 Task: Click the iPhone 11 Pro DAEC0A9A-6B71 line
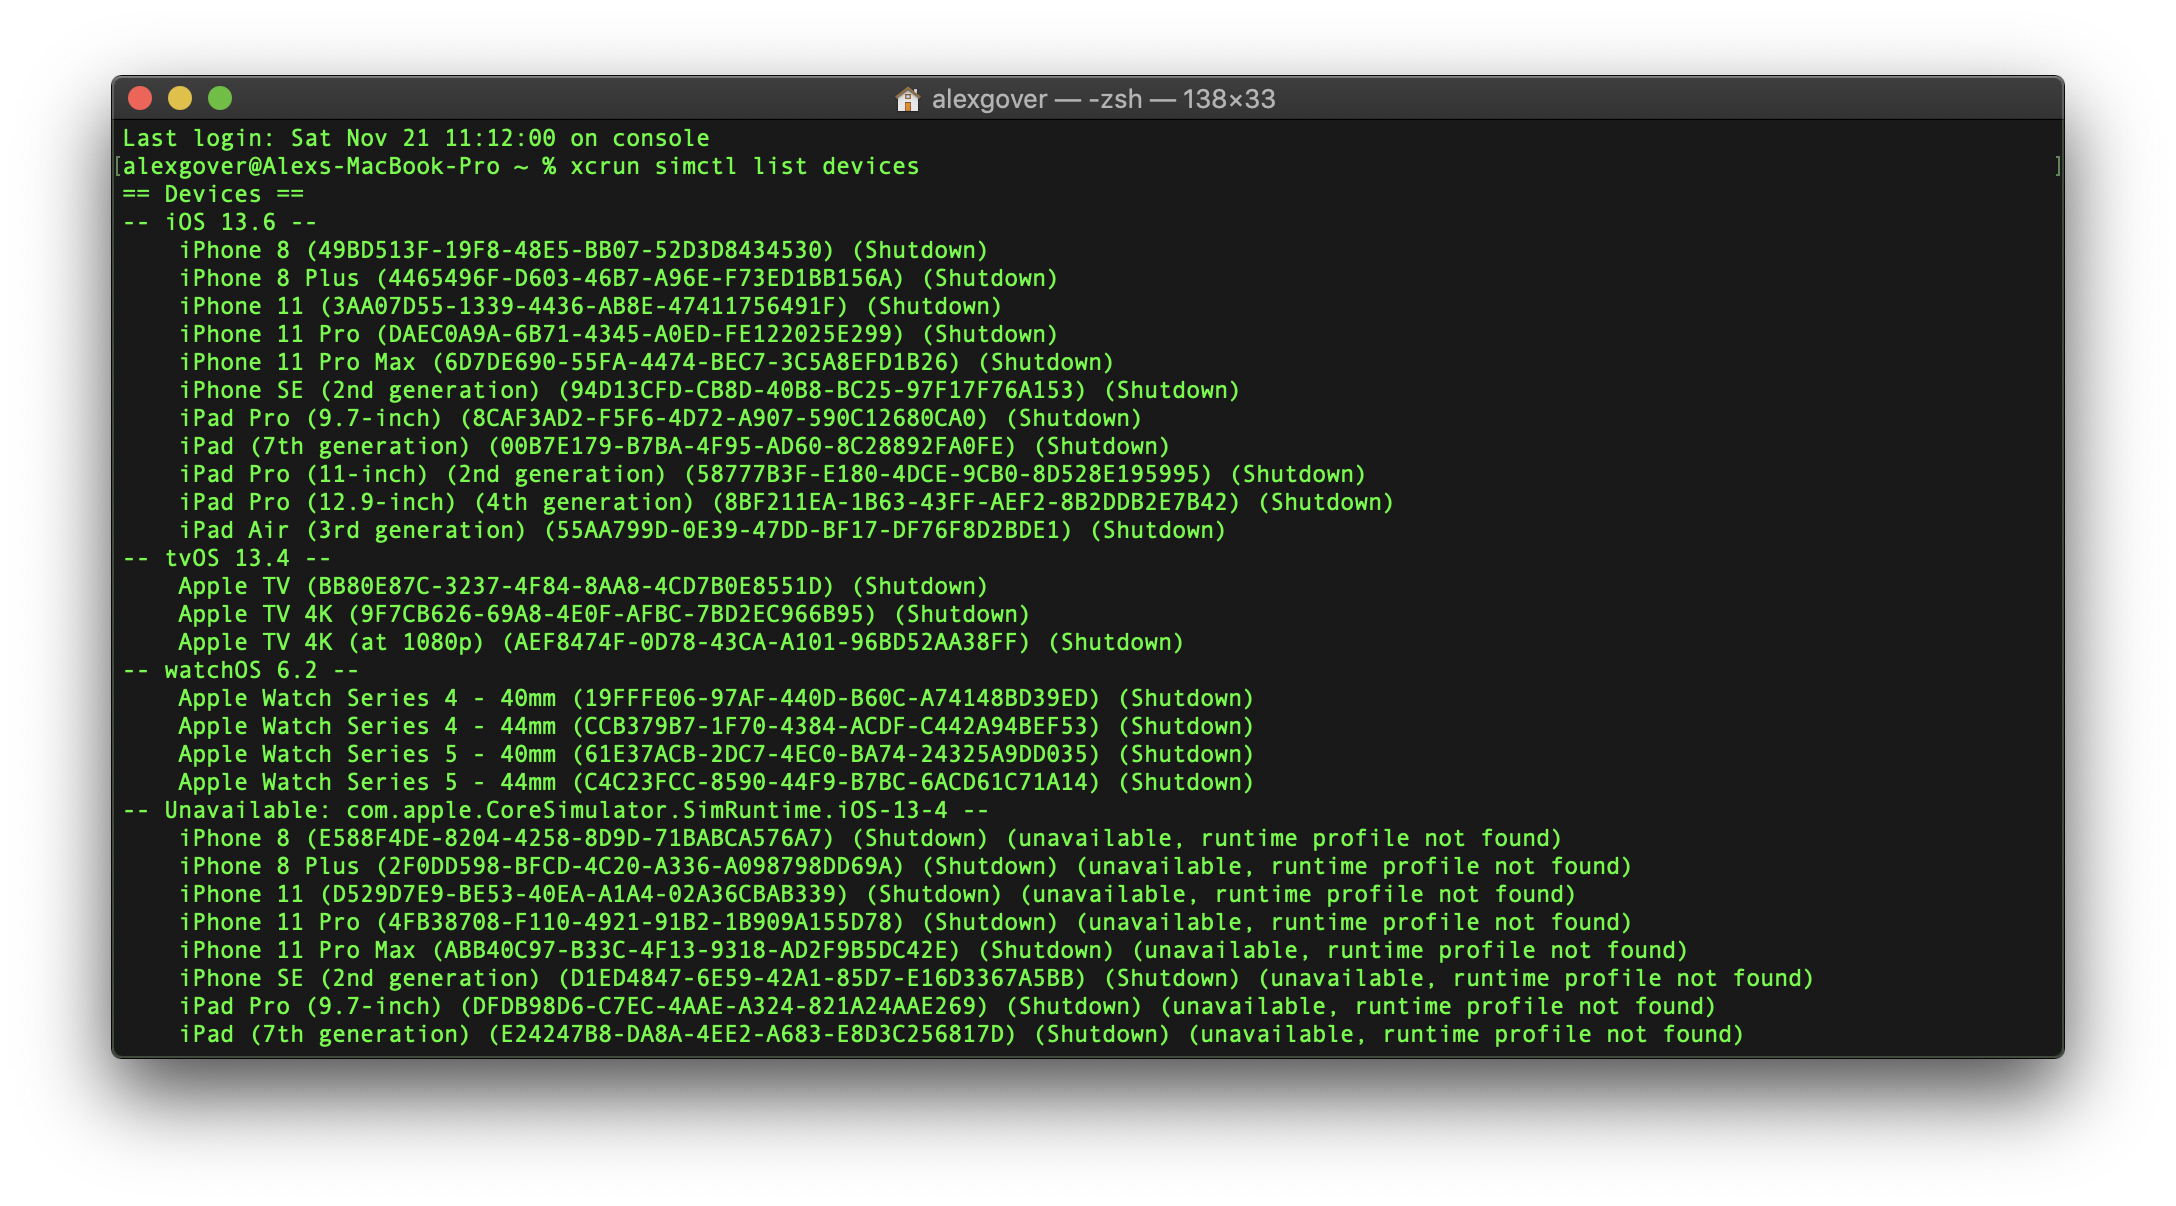click(618, 334)
